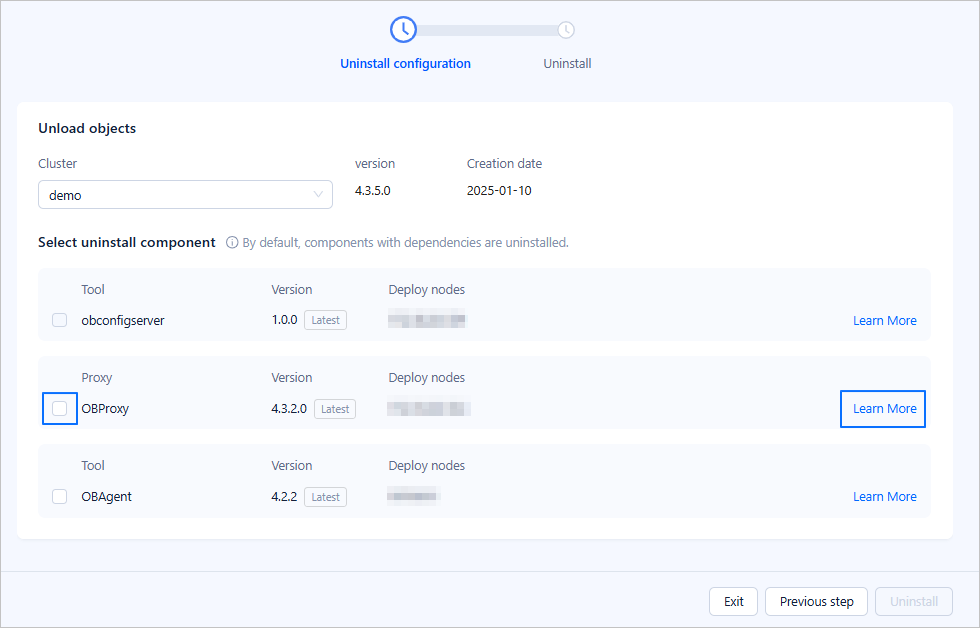Click the Latest tag next to version 1.0.0
The height and width of the screenshot is (628, 980).
click(x=325, y=321)
